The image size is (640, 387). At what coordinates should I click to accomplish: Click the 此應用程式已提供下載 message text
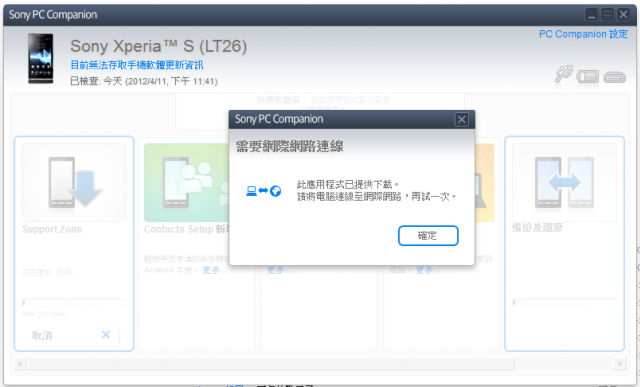pyautogui.click(x=348, y=184)
